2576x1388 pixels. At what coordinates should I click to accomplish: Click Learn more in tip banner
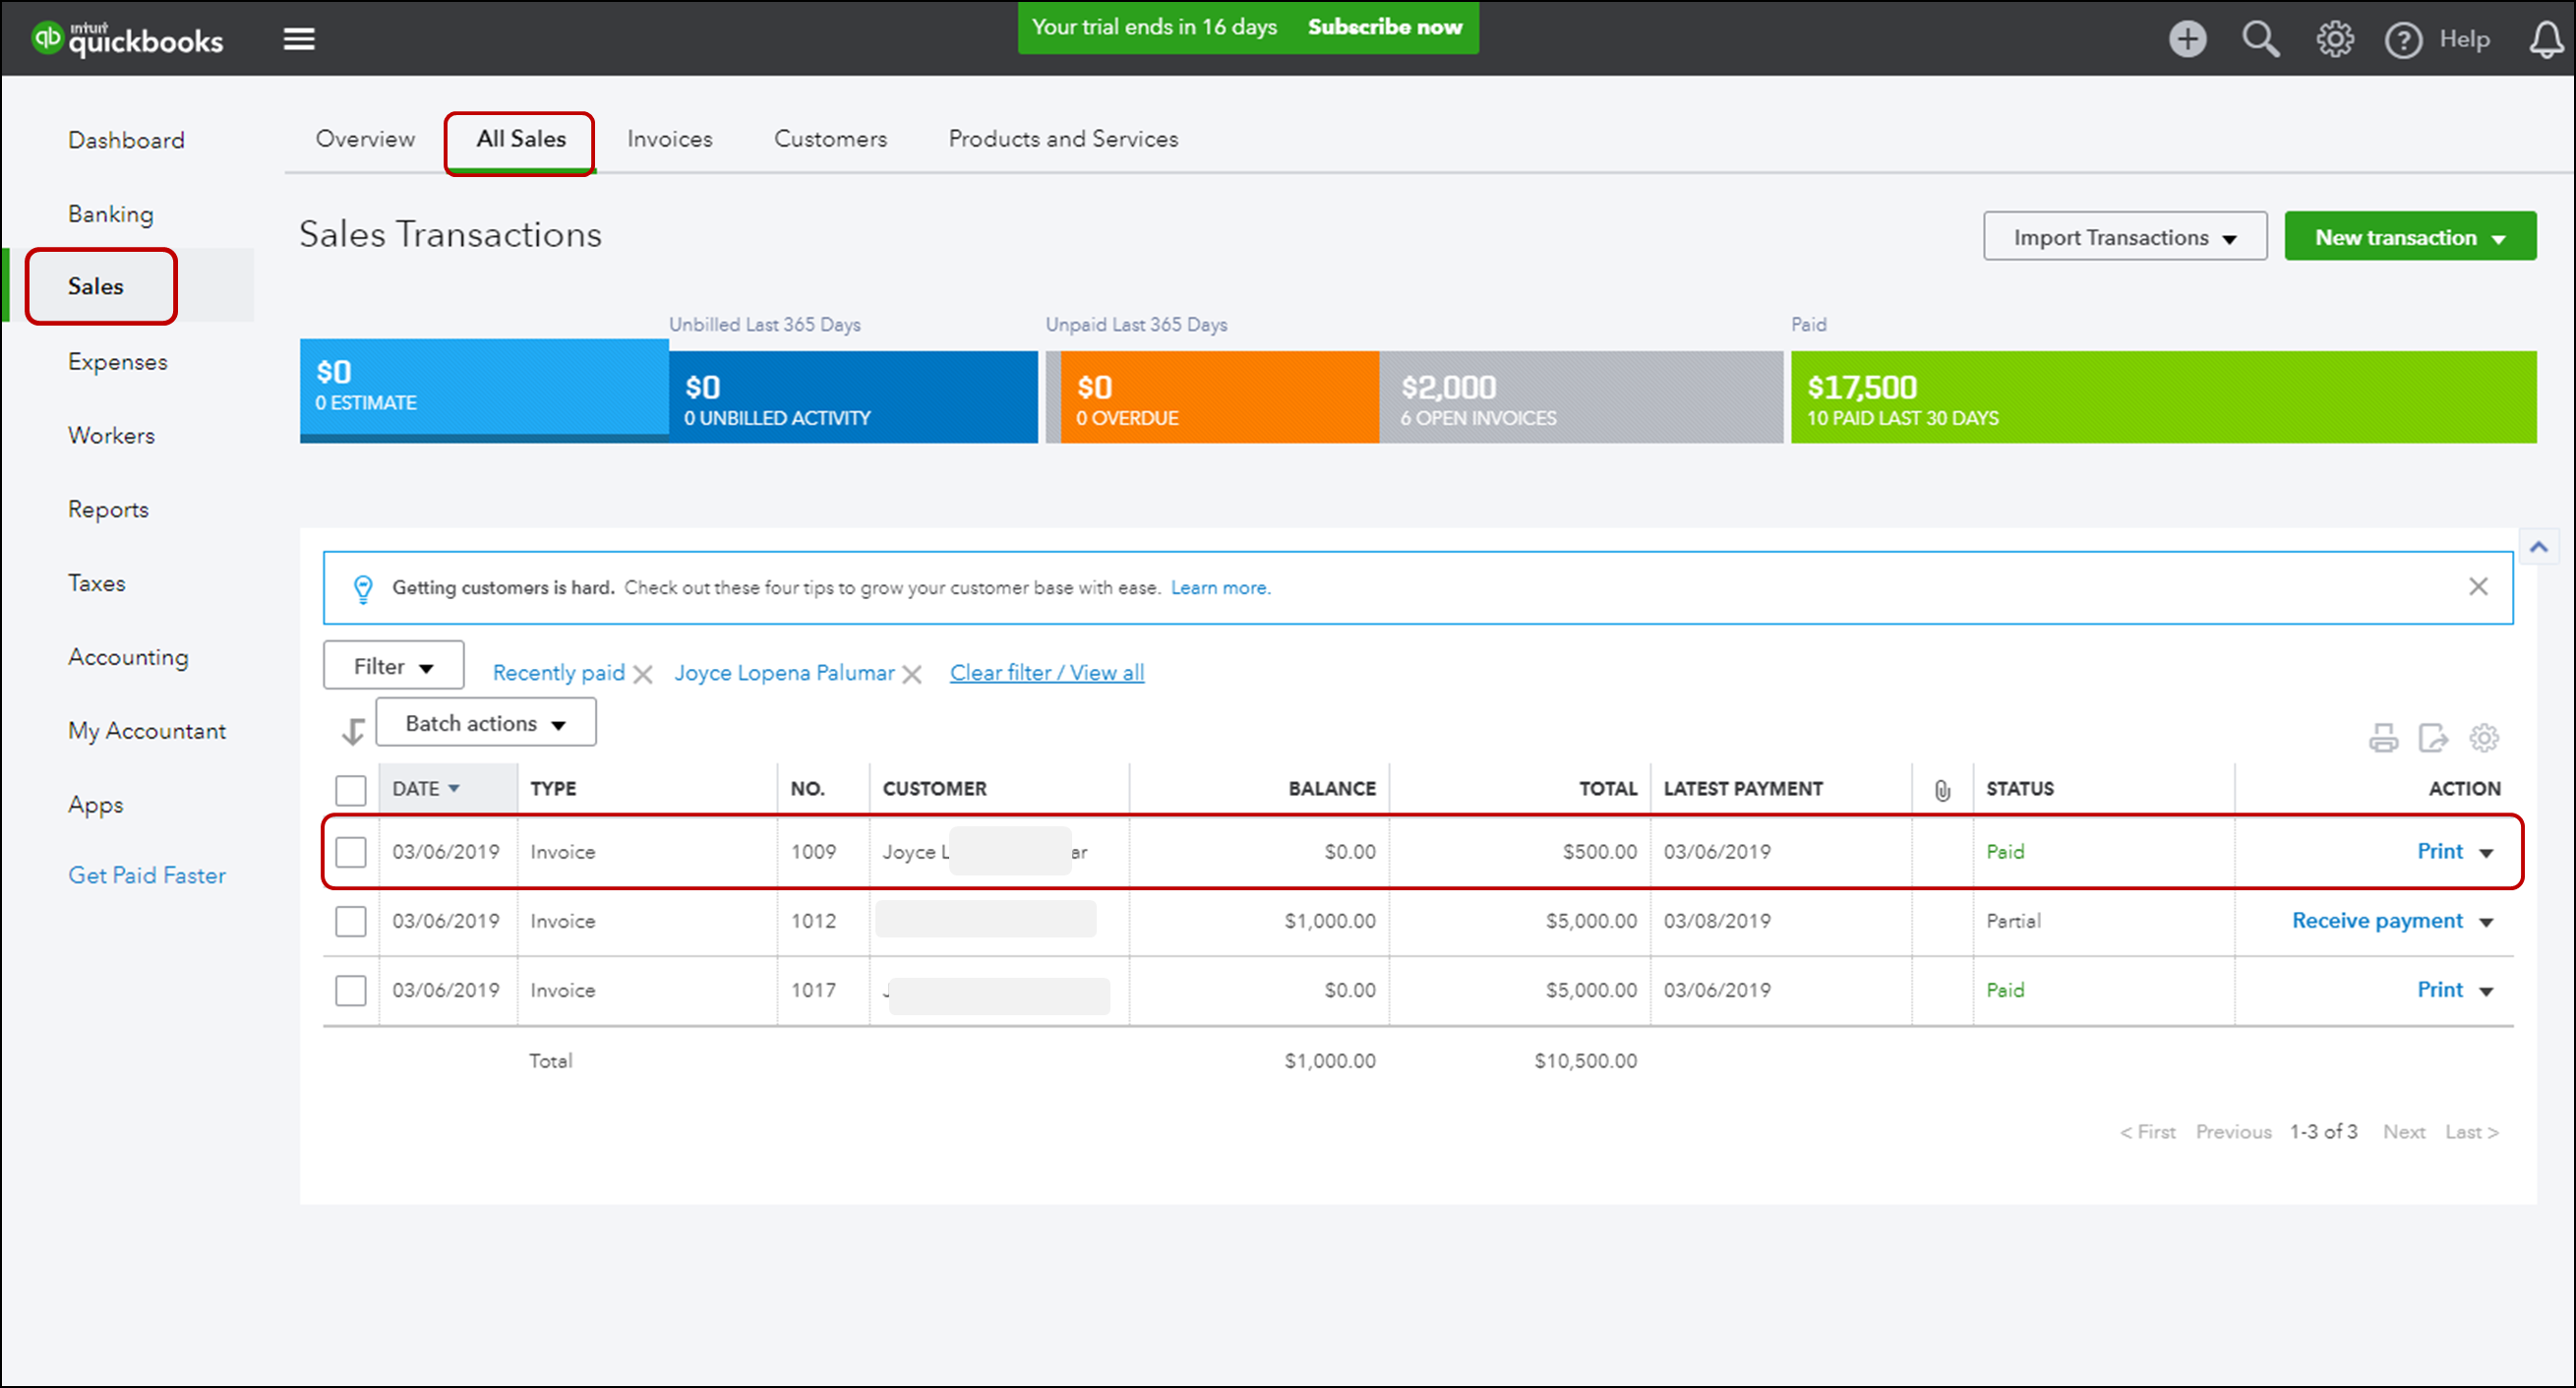1220,588
